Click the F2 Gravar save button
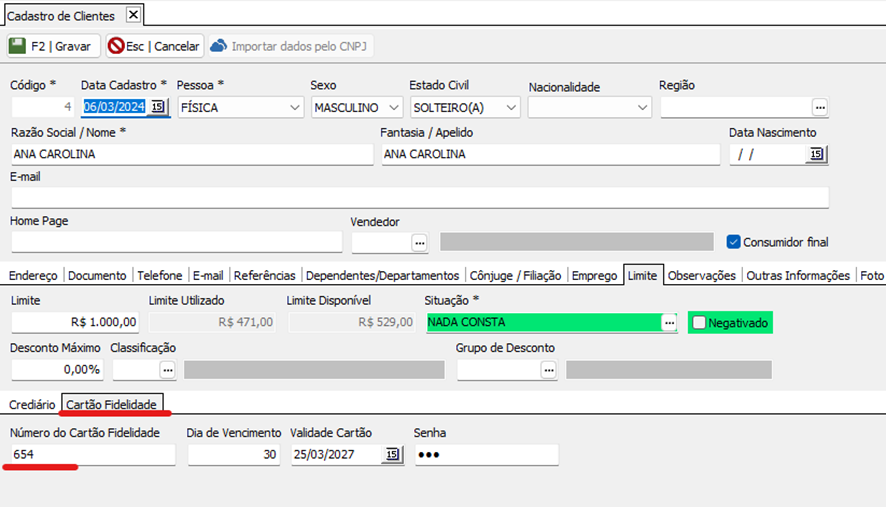Viewport: 886px width, 507px height. (x=53, y=46)
